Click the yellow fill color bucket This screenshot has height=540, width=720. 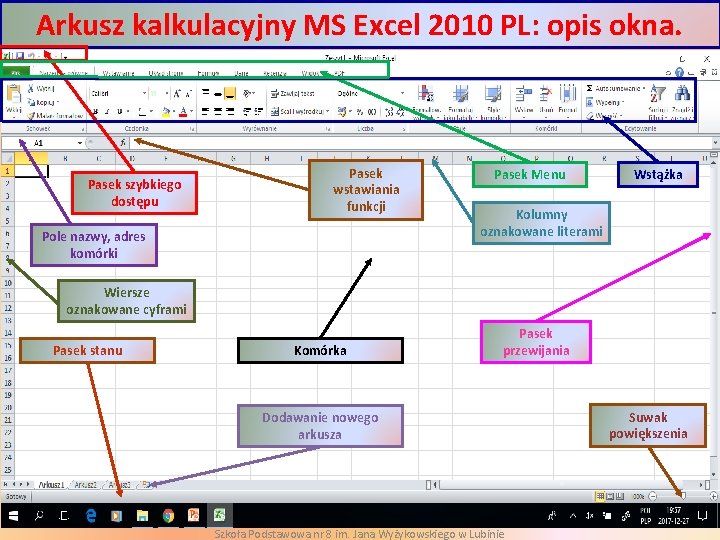(167, 111)
